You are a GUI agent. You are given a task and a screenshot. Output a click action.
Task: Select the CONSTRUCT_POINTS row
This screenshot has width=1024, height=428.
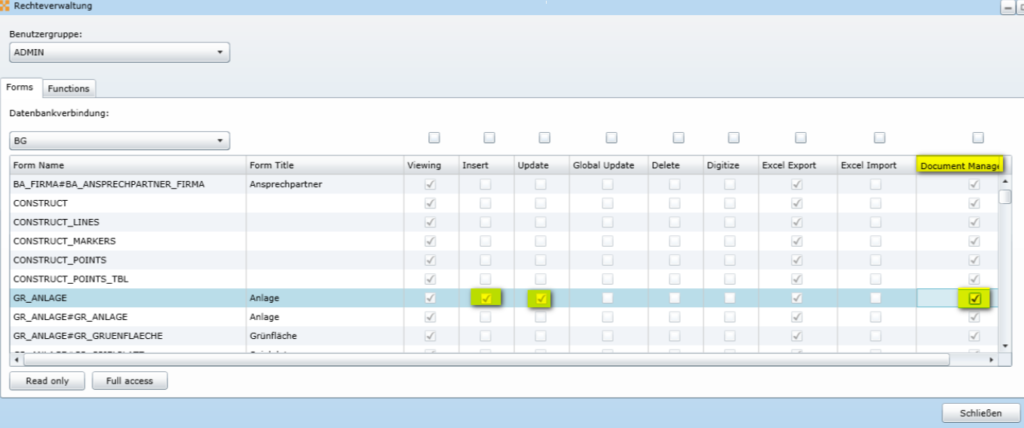[x=128, y=260]
